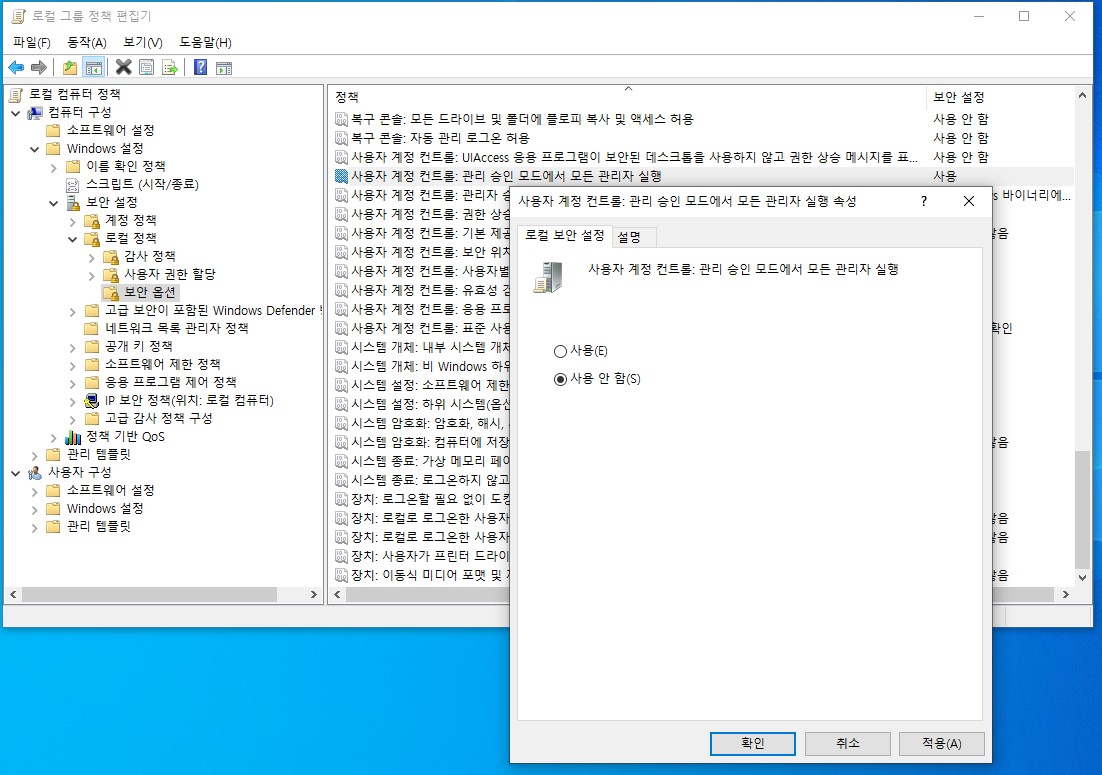
Task: Expand the 감사 정책 node
Action: click(91, 257)
